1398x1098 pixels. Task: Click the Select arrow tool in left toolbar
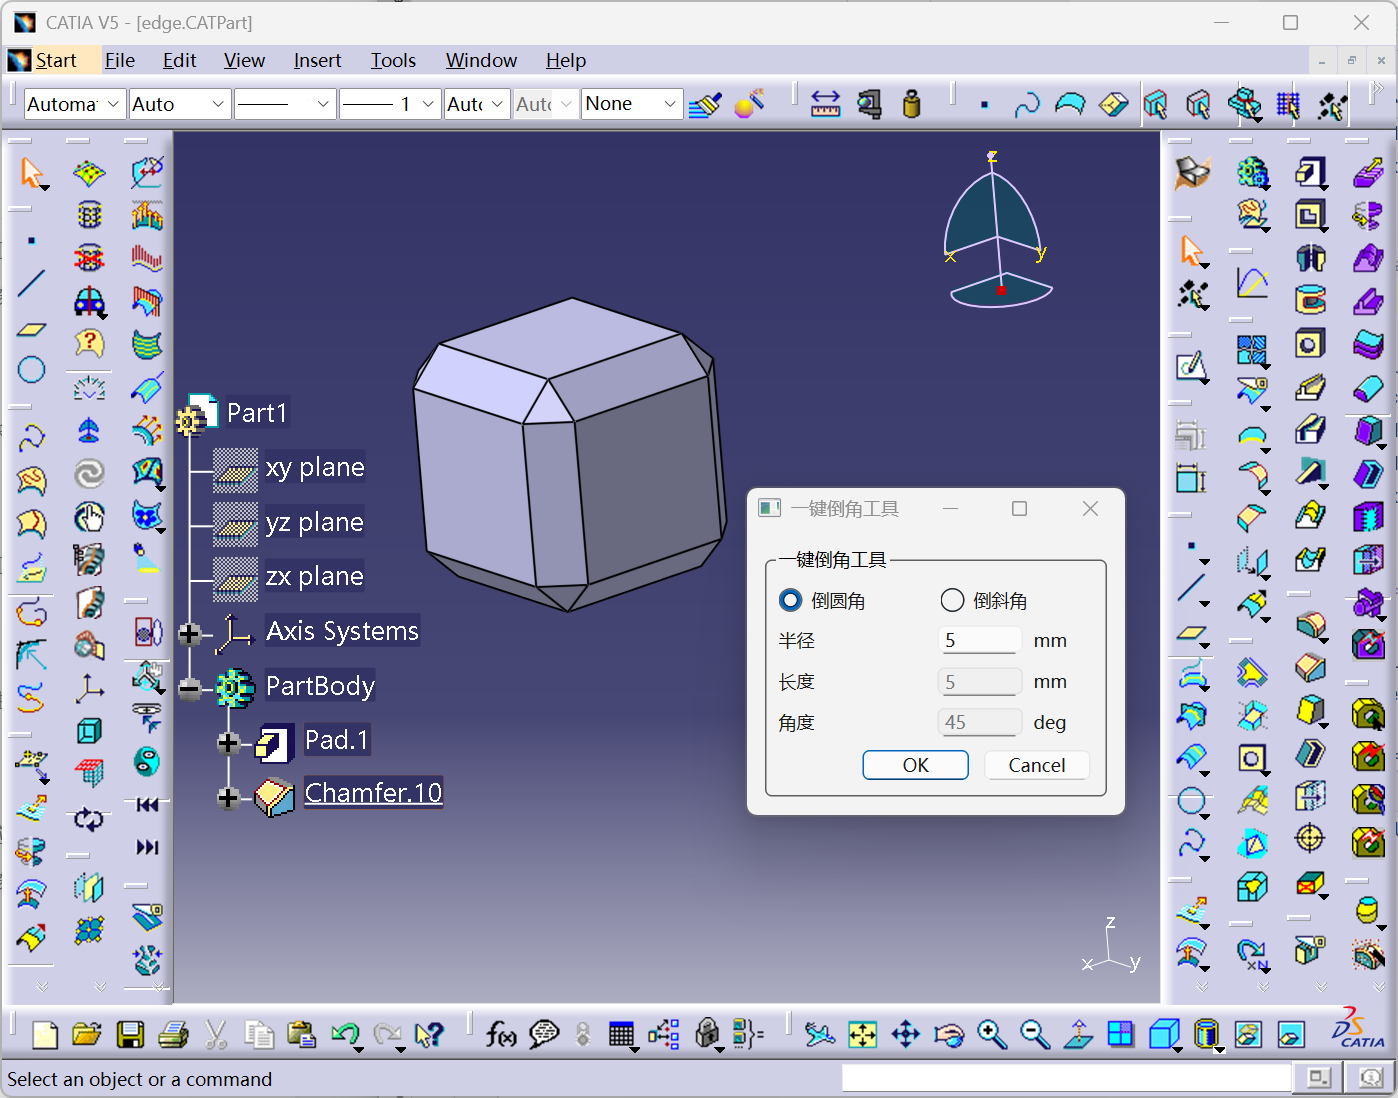(x=32, y=173)
